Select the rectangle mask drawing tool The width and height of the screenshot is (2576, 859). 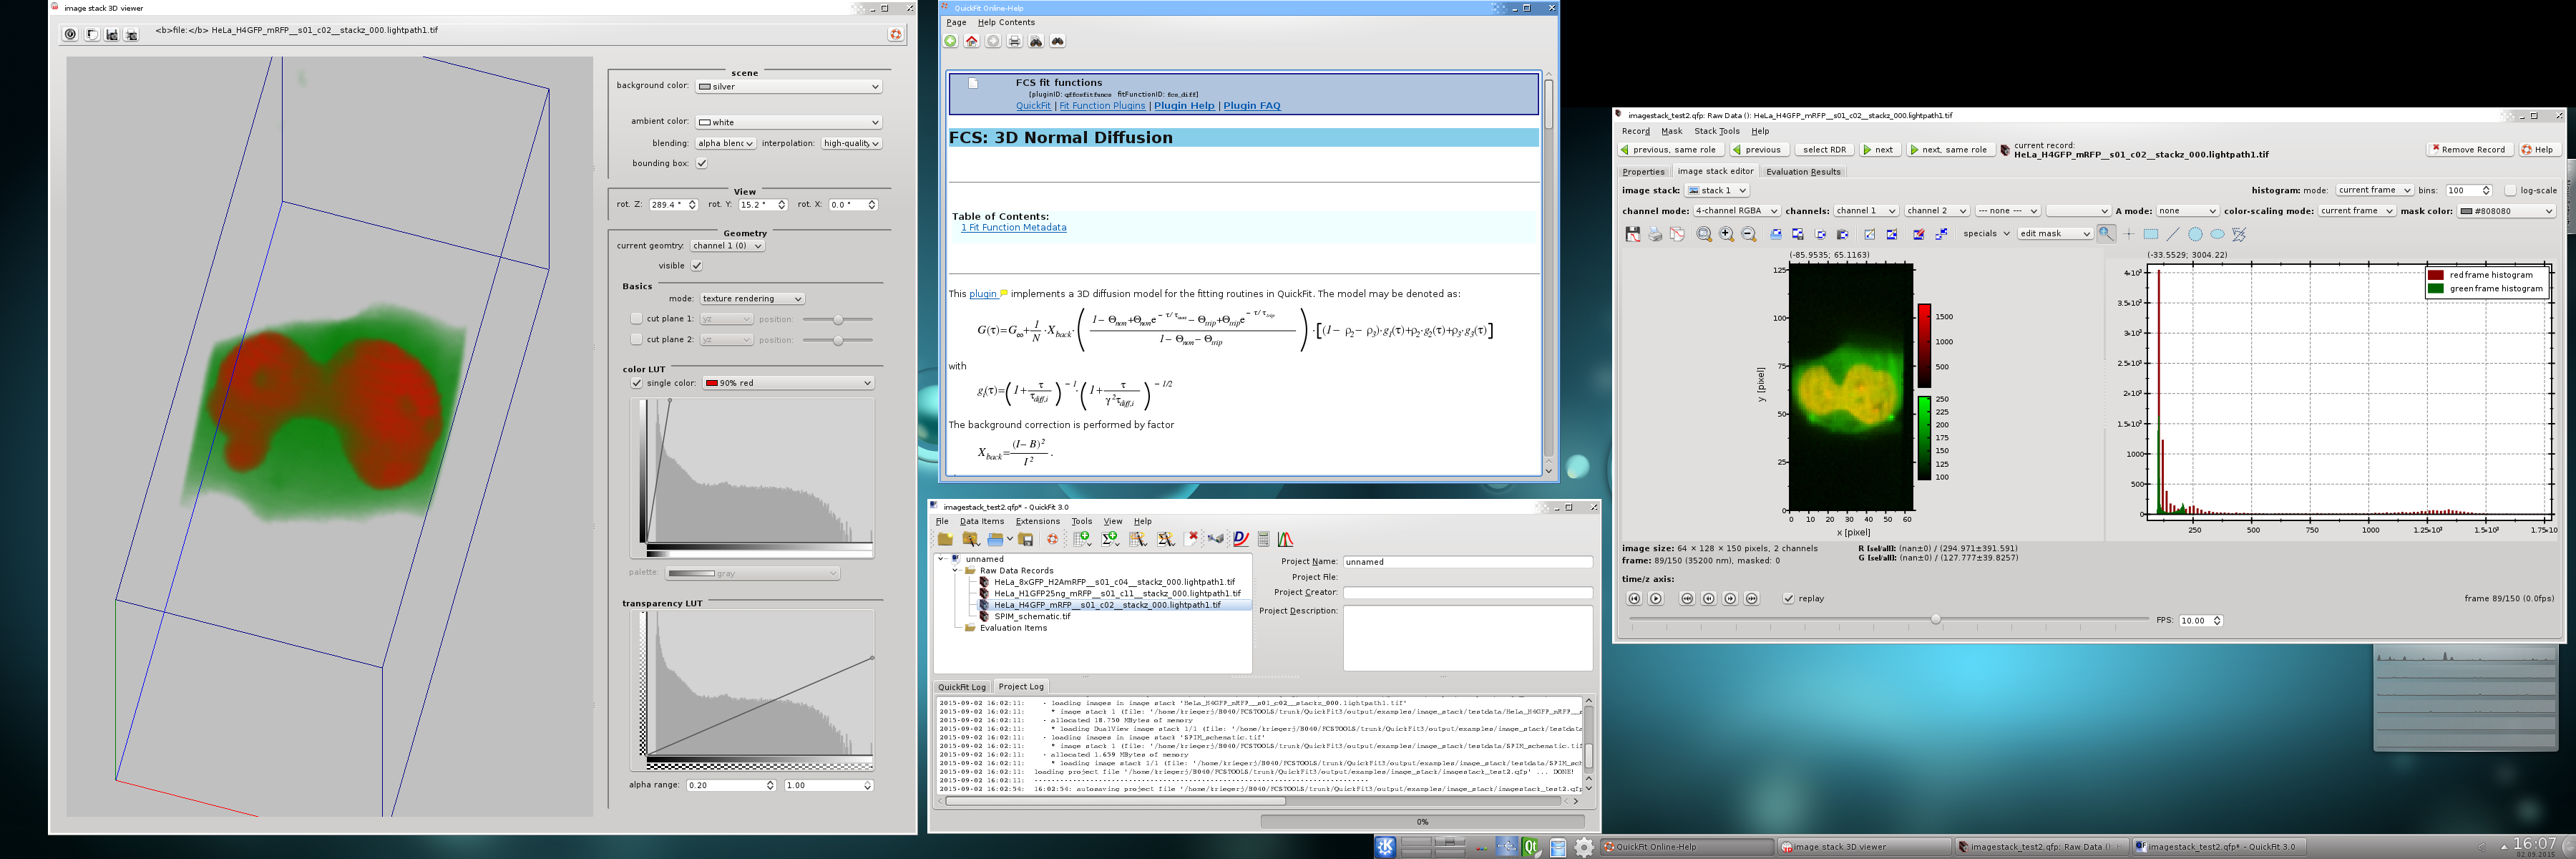(x=2150, y=234)
